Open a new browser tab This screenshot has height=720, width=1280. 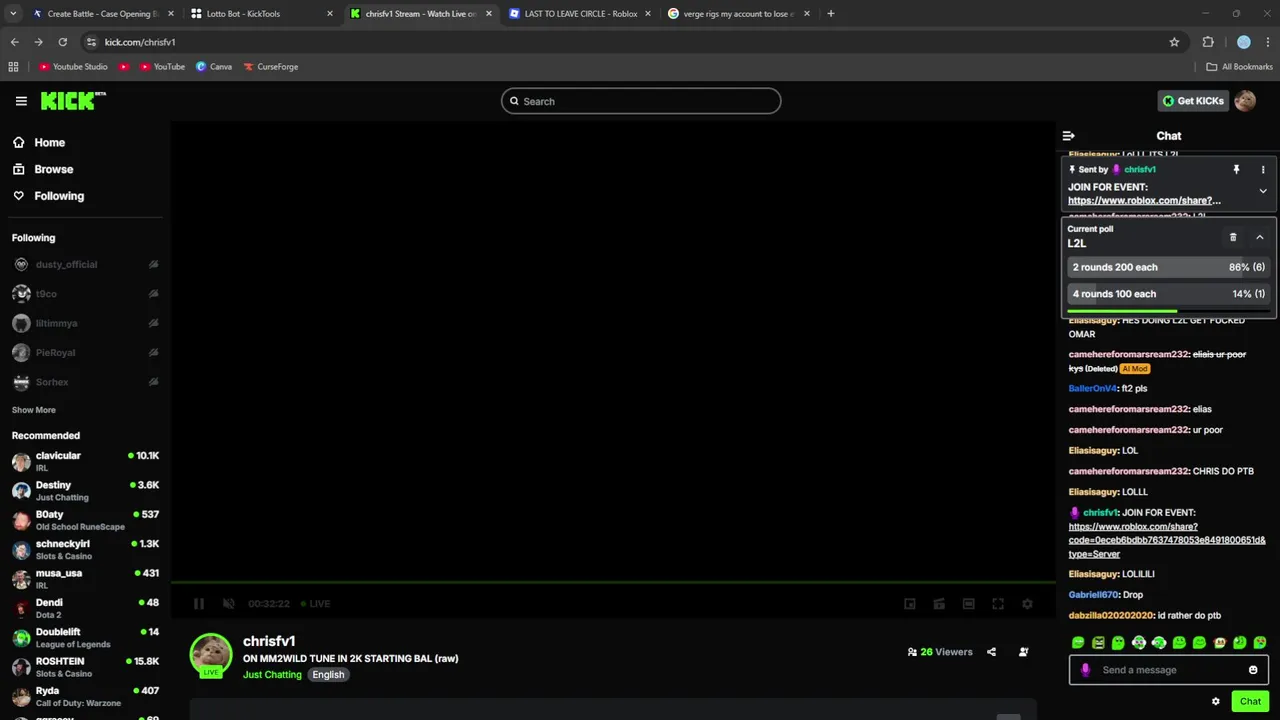[831, 14]
